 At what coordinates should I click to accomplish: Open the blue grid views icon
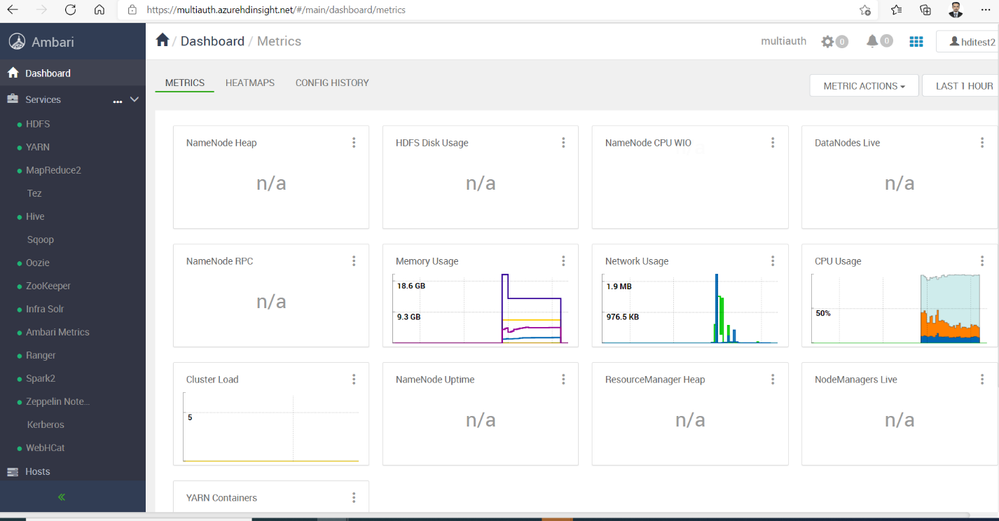pos(916,41)
